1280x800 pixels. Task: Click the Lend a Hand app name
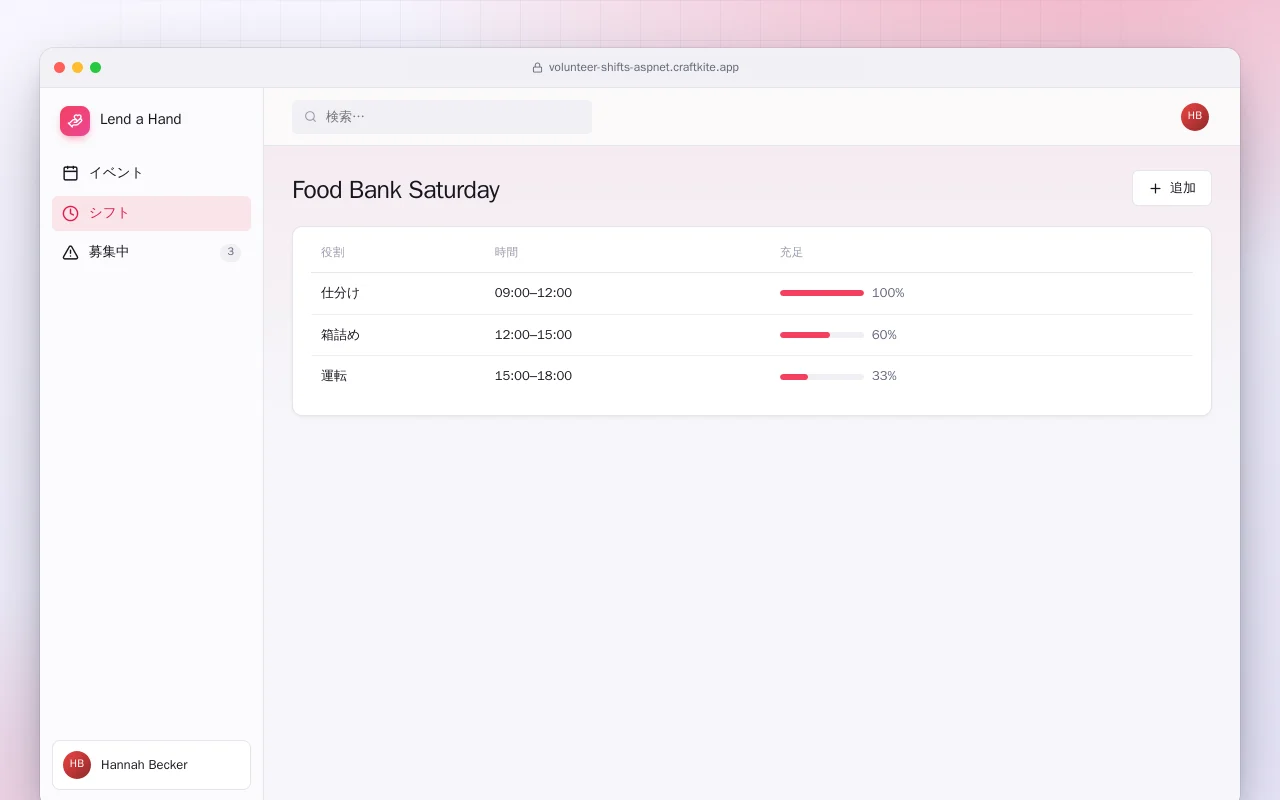tap(141, 119)
